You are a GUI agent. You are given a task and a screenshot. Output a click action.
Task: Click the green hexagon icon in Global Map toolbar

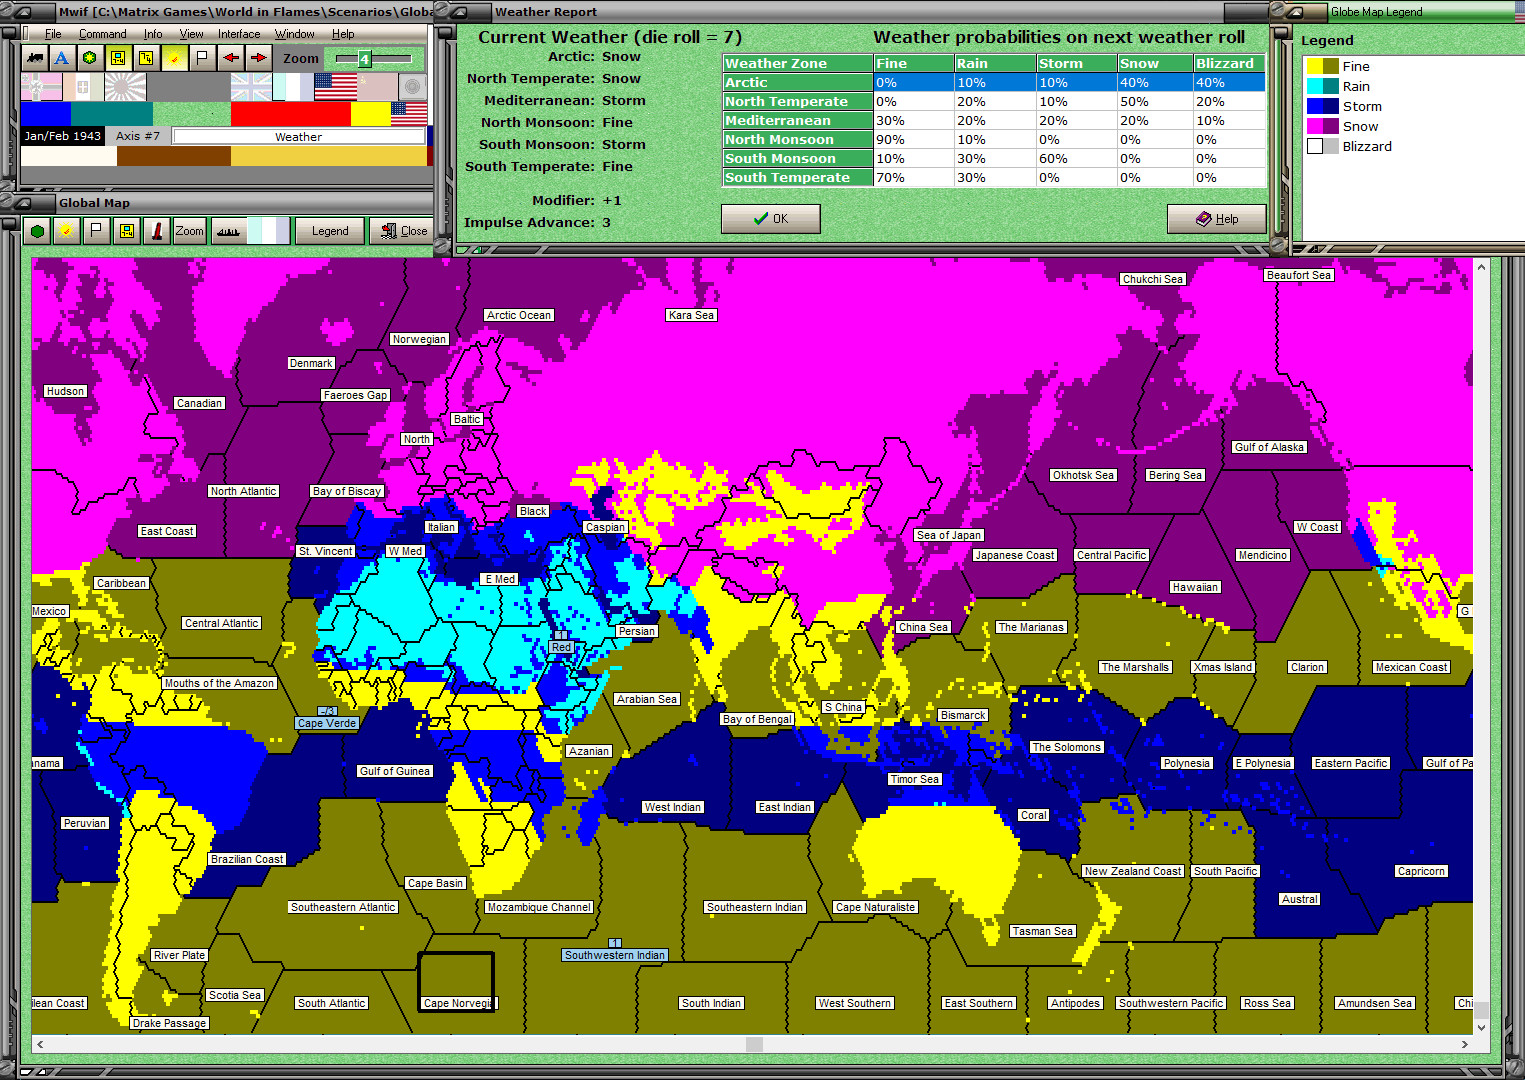pos(38,231)
